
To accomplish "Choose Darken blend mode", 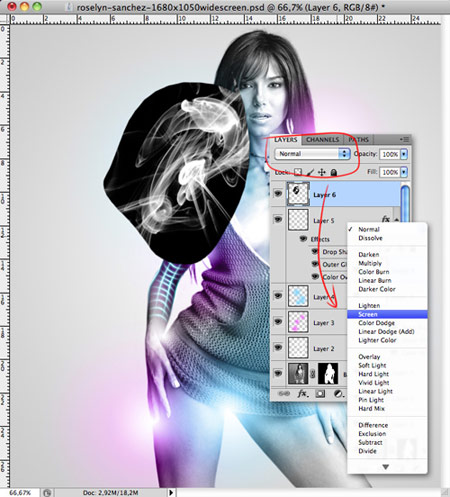I will click(387, 254).
